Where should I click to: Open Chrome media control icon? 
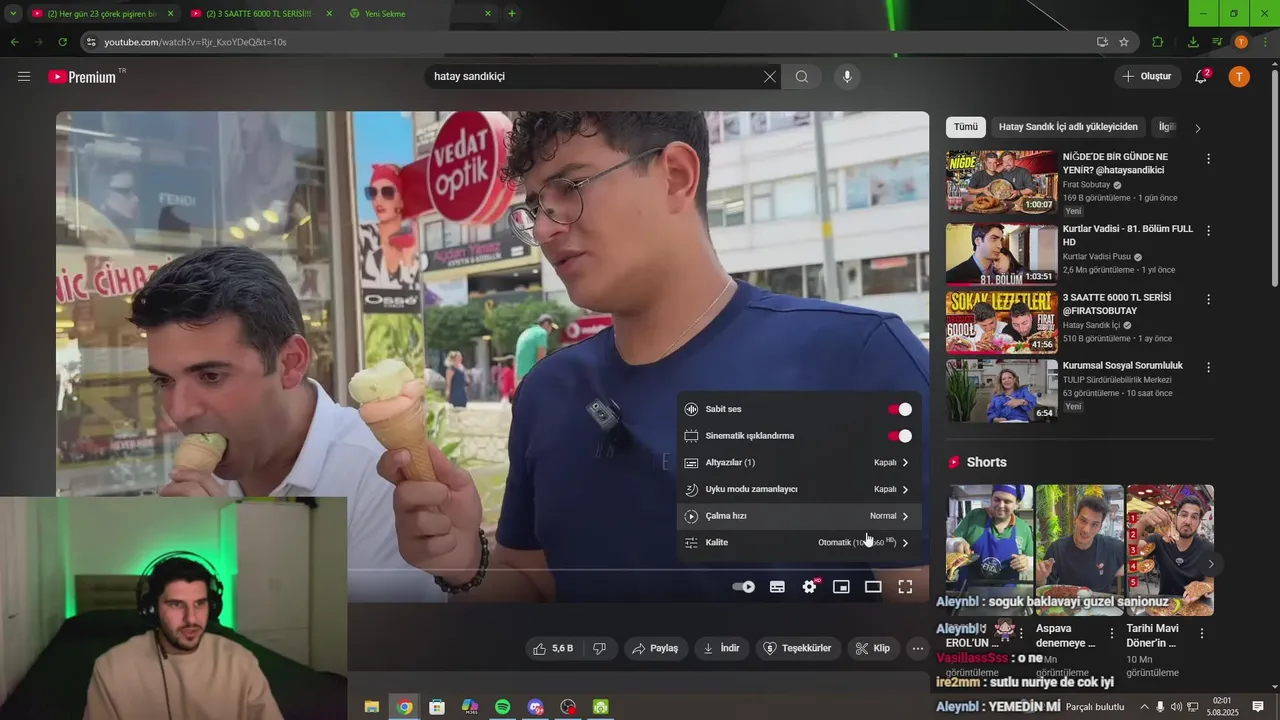coord(1217,42)
